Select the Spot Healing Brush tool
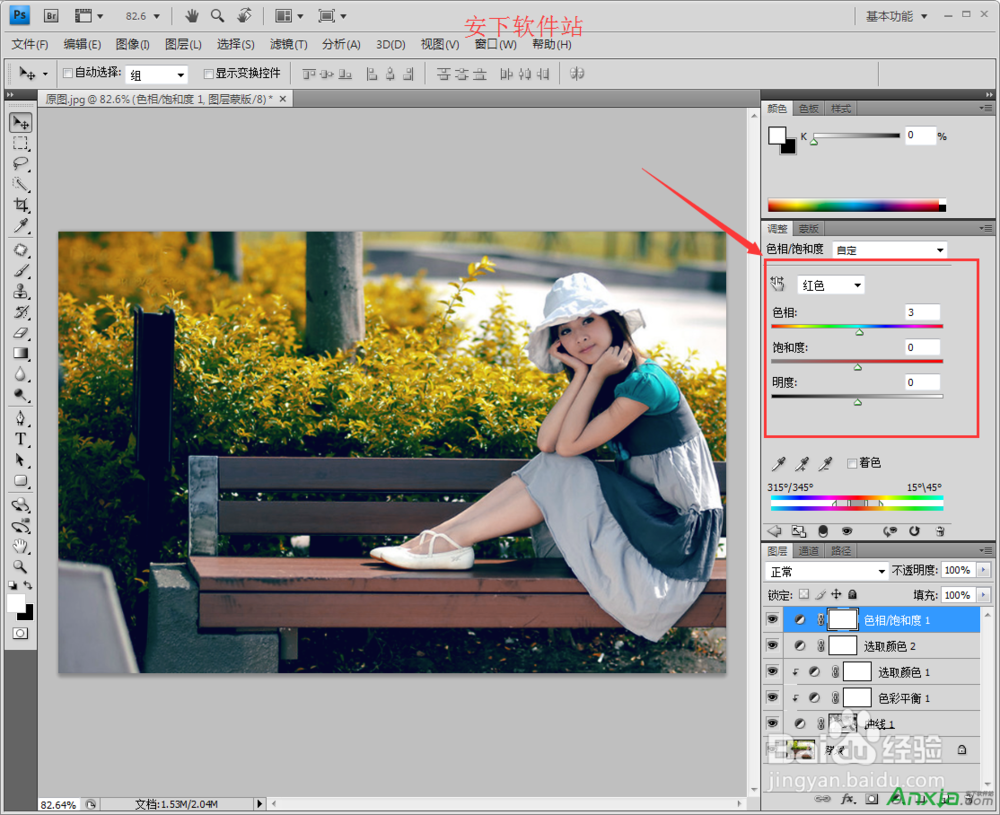The height and width of the screenshot is (815, 1000). (x=20, y=250)
